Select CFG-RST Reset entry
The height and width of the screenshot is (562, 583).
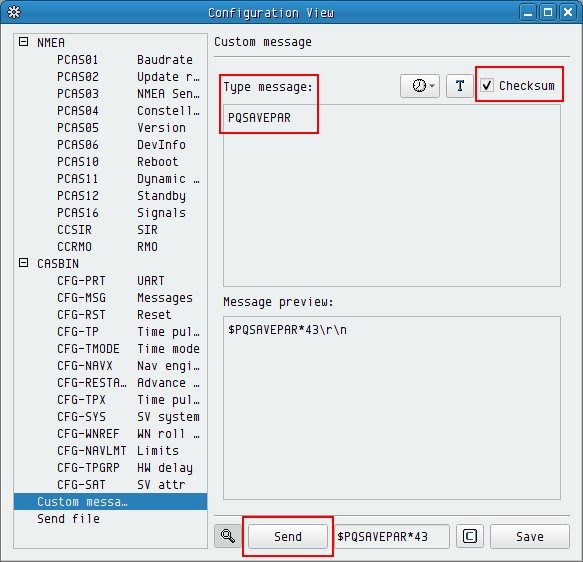[x=110, y=314]
